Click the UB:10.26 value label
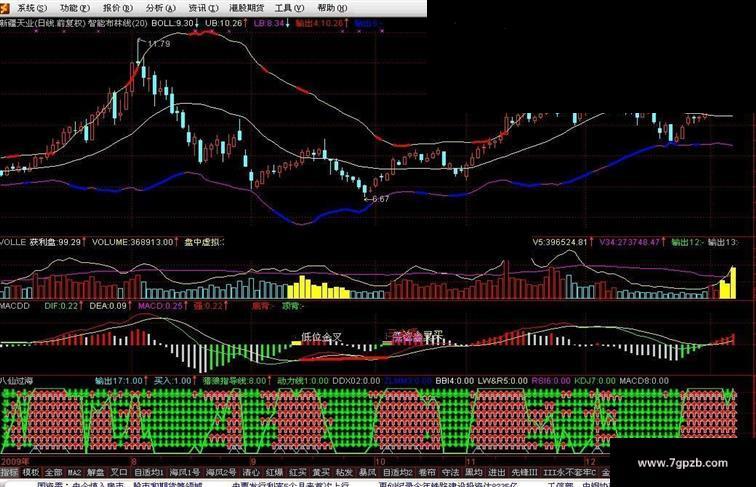This screenshot has width=756, height=487. [x=226, y=23]
